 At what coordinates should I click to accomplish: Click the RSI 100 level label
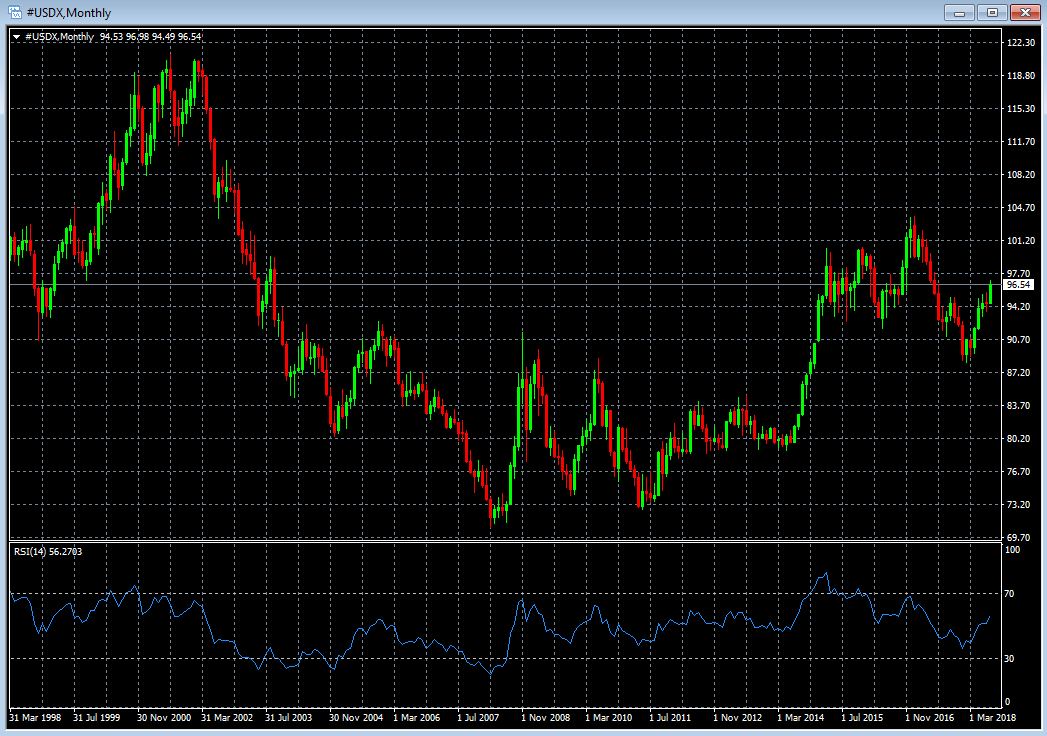1012,550
